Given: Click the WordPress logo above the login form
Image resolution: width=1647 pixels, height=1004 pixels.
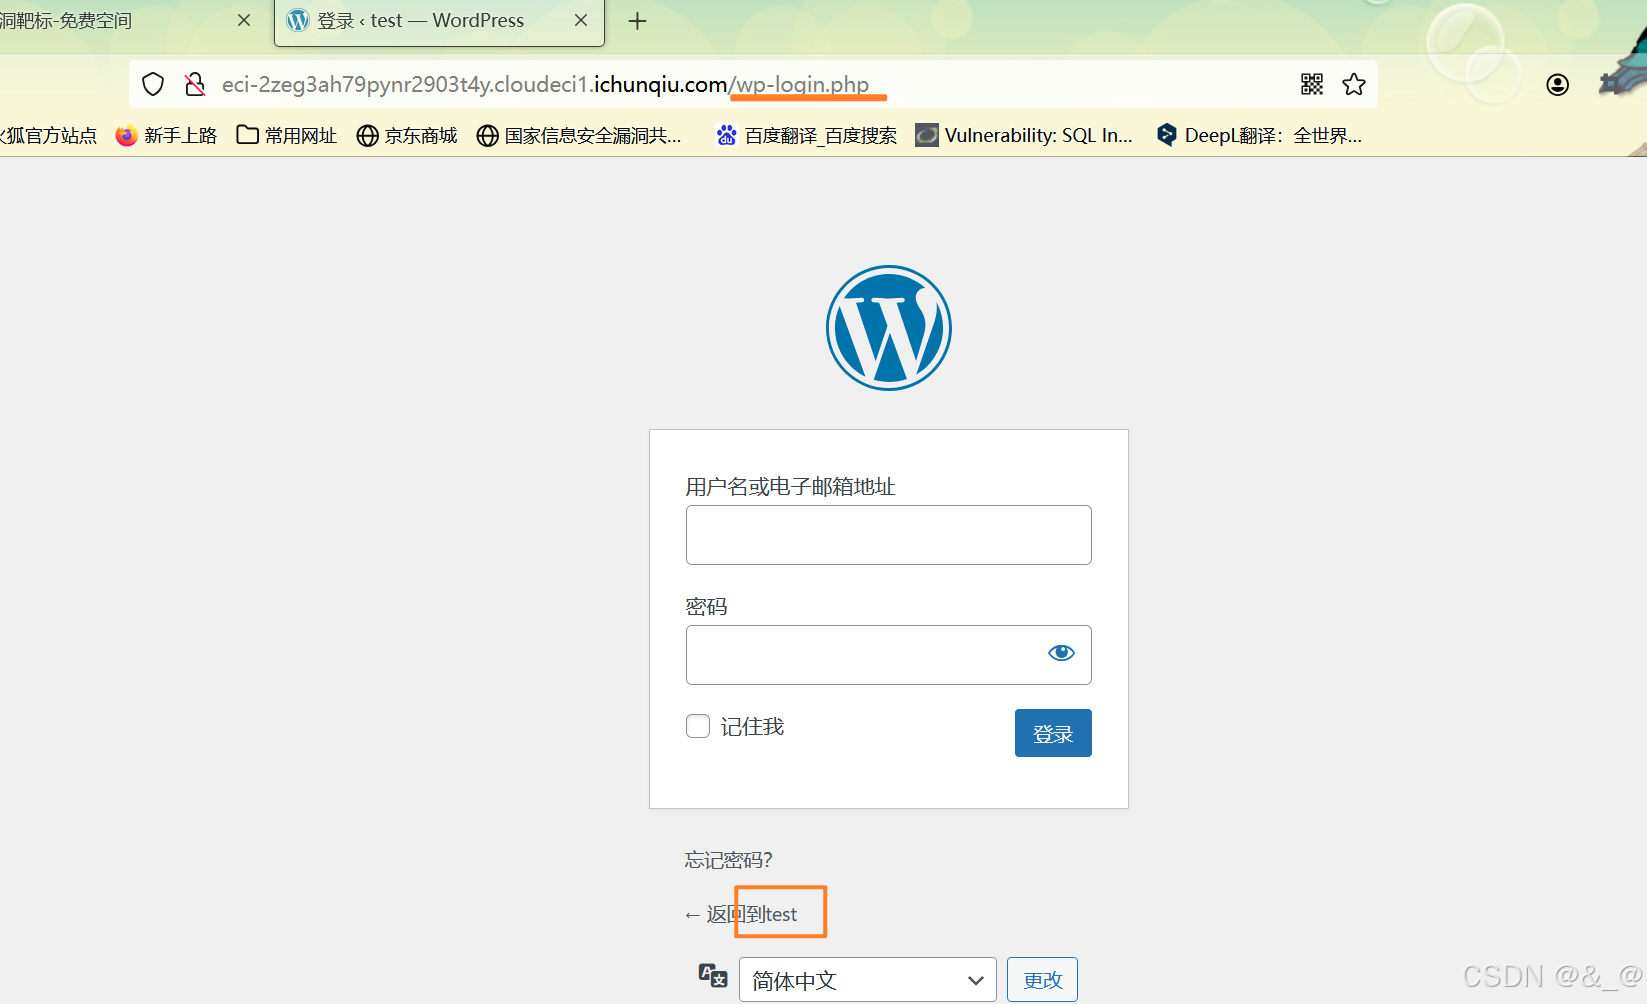Looking at the screenshot, I should click(889, 328).
